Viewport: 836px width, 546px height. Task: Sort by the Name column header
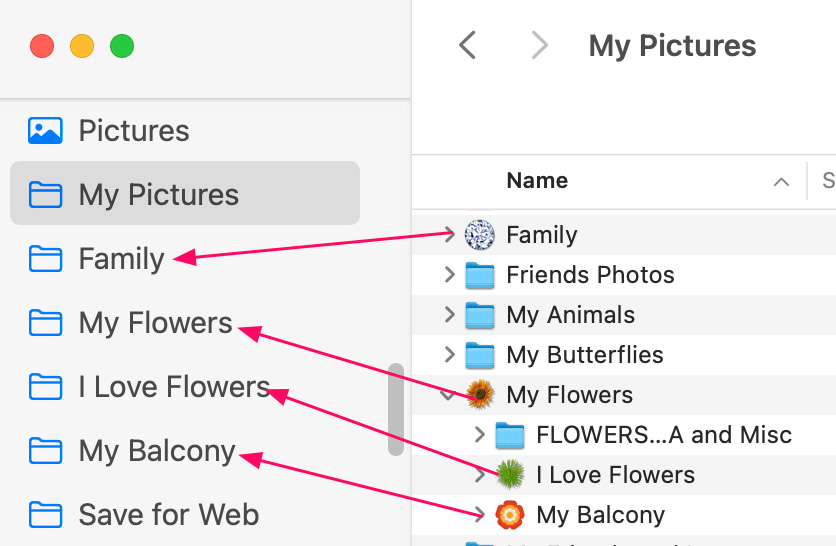(x=537, y=181)
